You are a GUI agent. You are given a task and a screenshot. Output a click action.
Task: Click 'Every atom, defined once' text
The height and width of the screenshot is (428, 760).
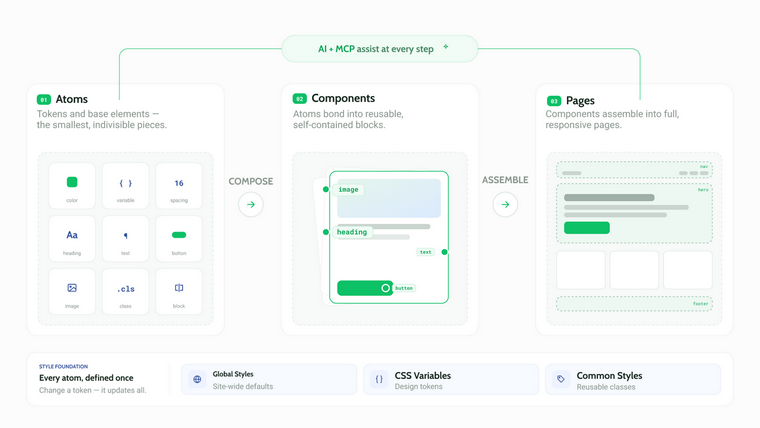coord(86,378)
